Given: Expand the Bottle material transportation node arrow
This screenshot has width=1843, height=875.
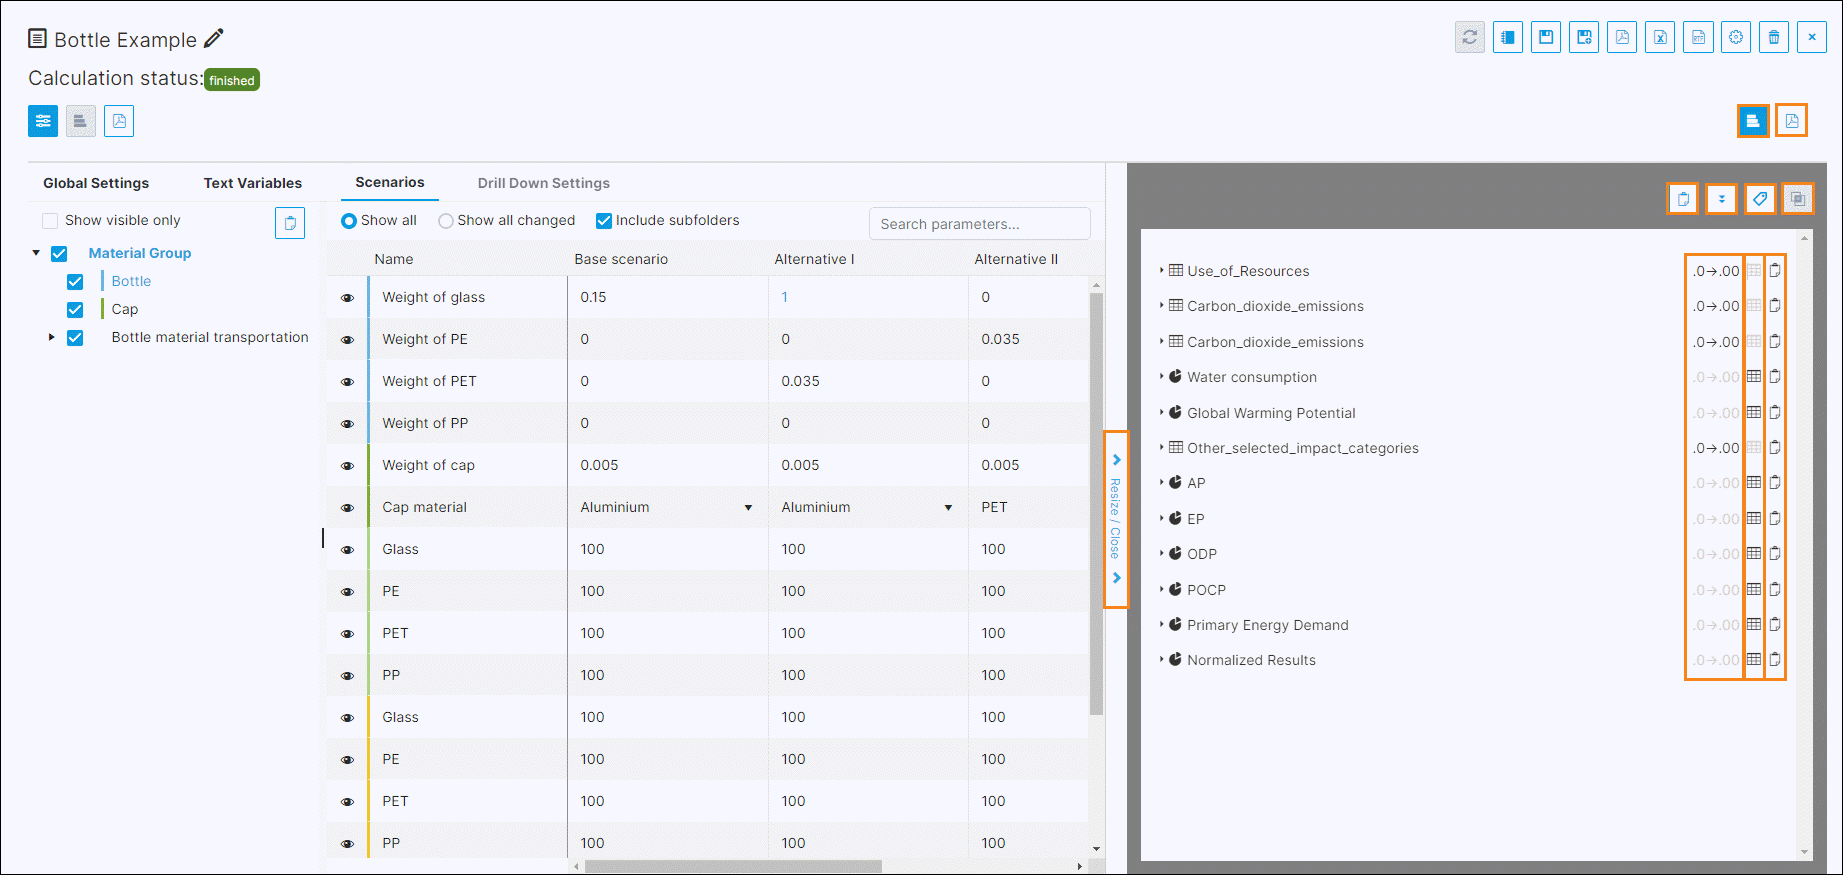Looking at the screenshot, I should tap(51, 337).
